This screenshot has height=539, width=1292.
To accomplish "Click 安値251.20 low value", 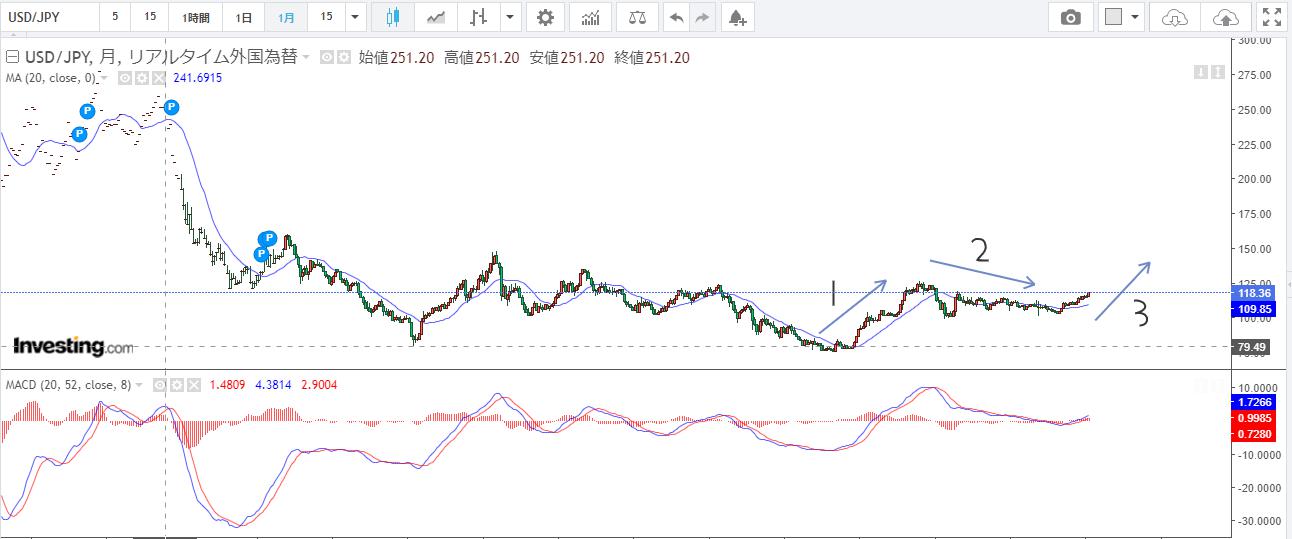I will [x=567, y=58].
